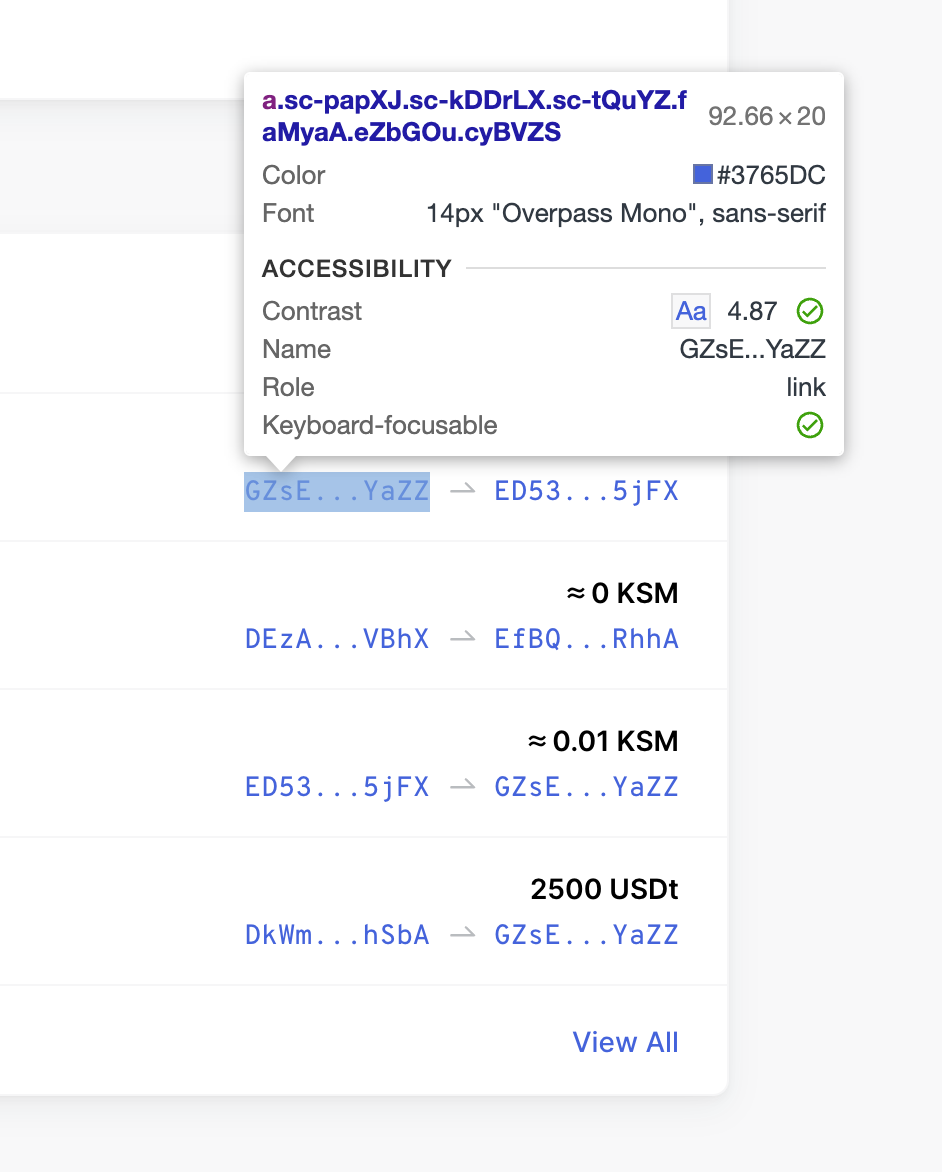Open the EfBQ...RhhA recipient link

586,638
